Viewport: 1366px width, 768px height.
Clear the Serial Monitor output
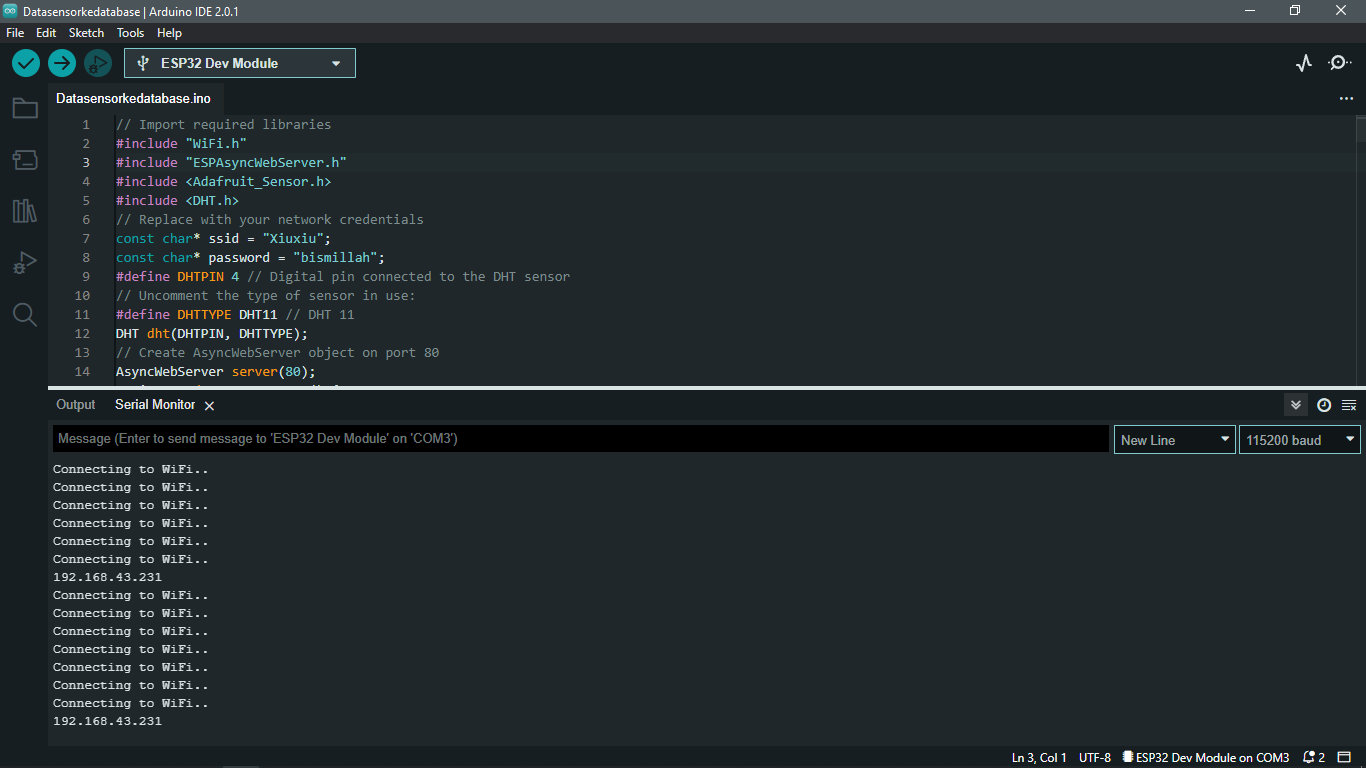pyautogui.click(x=1349, y=405)
